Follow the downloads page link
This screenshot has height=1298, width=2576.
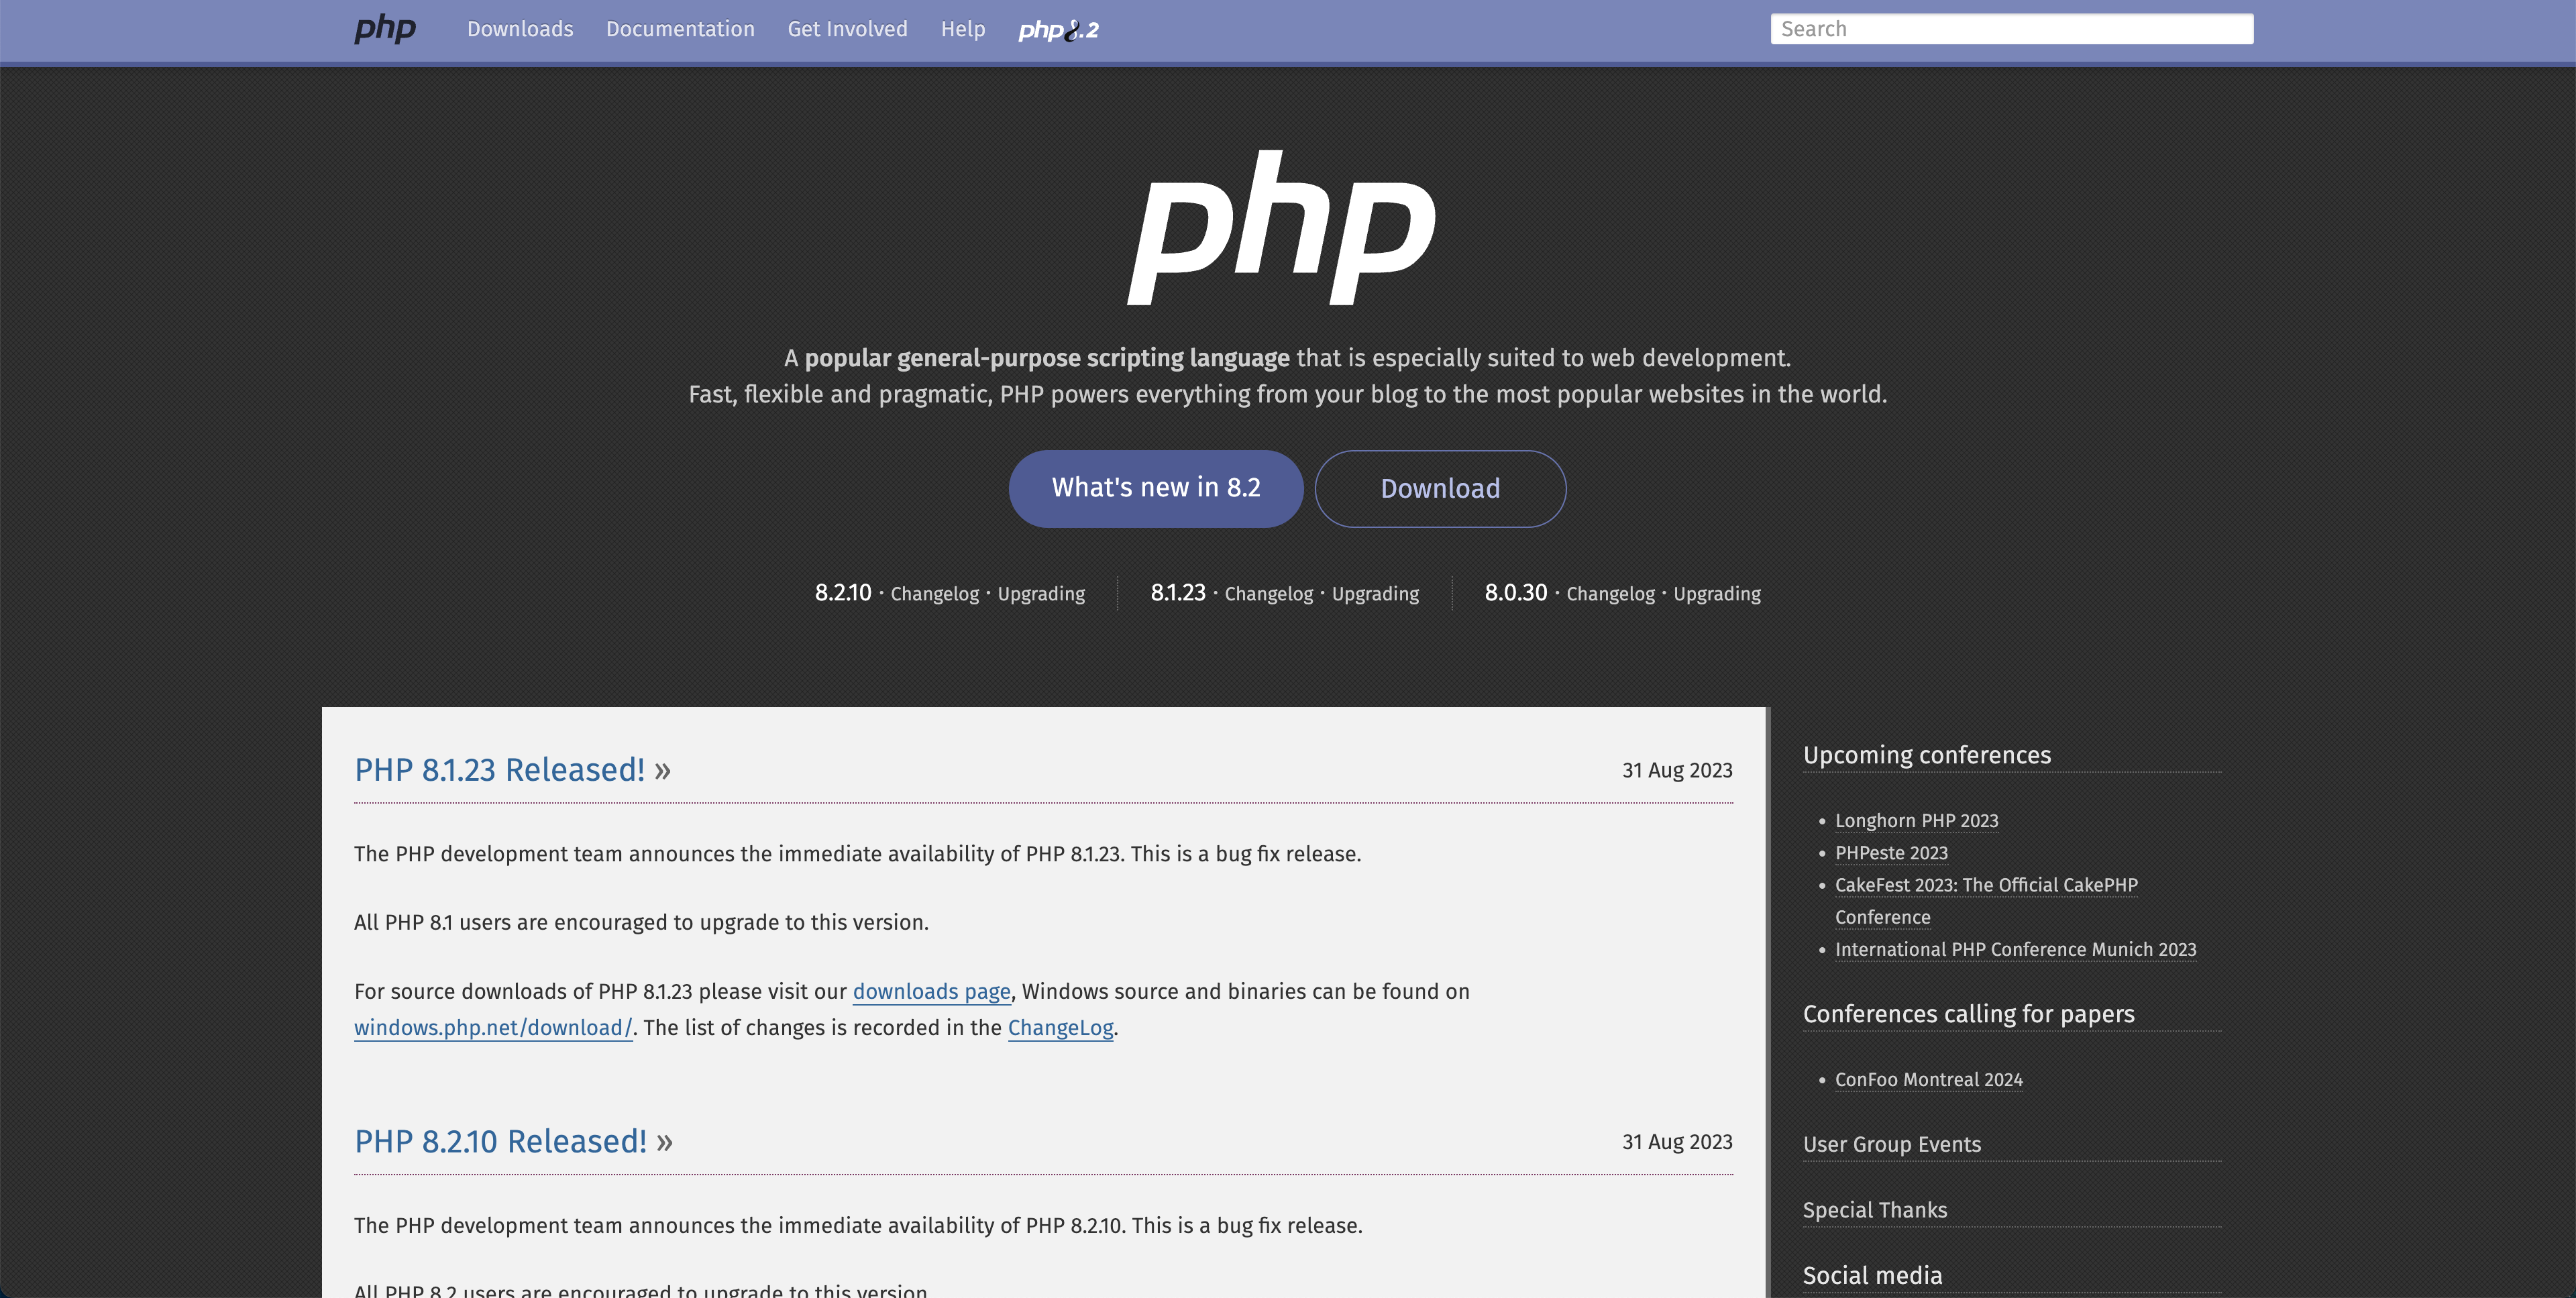[931, 992]
